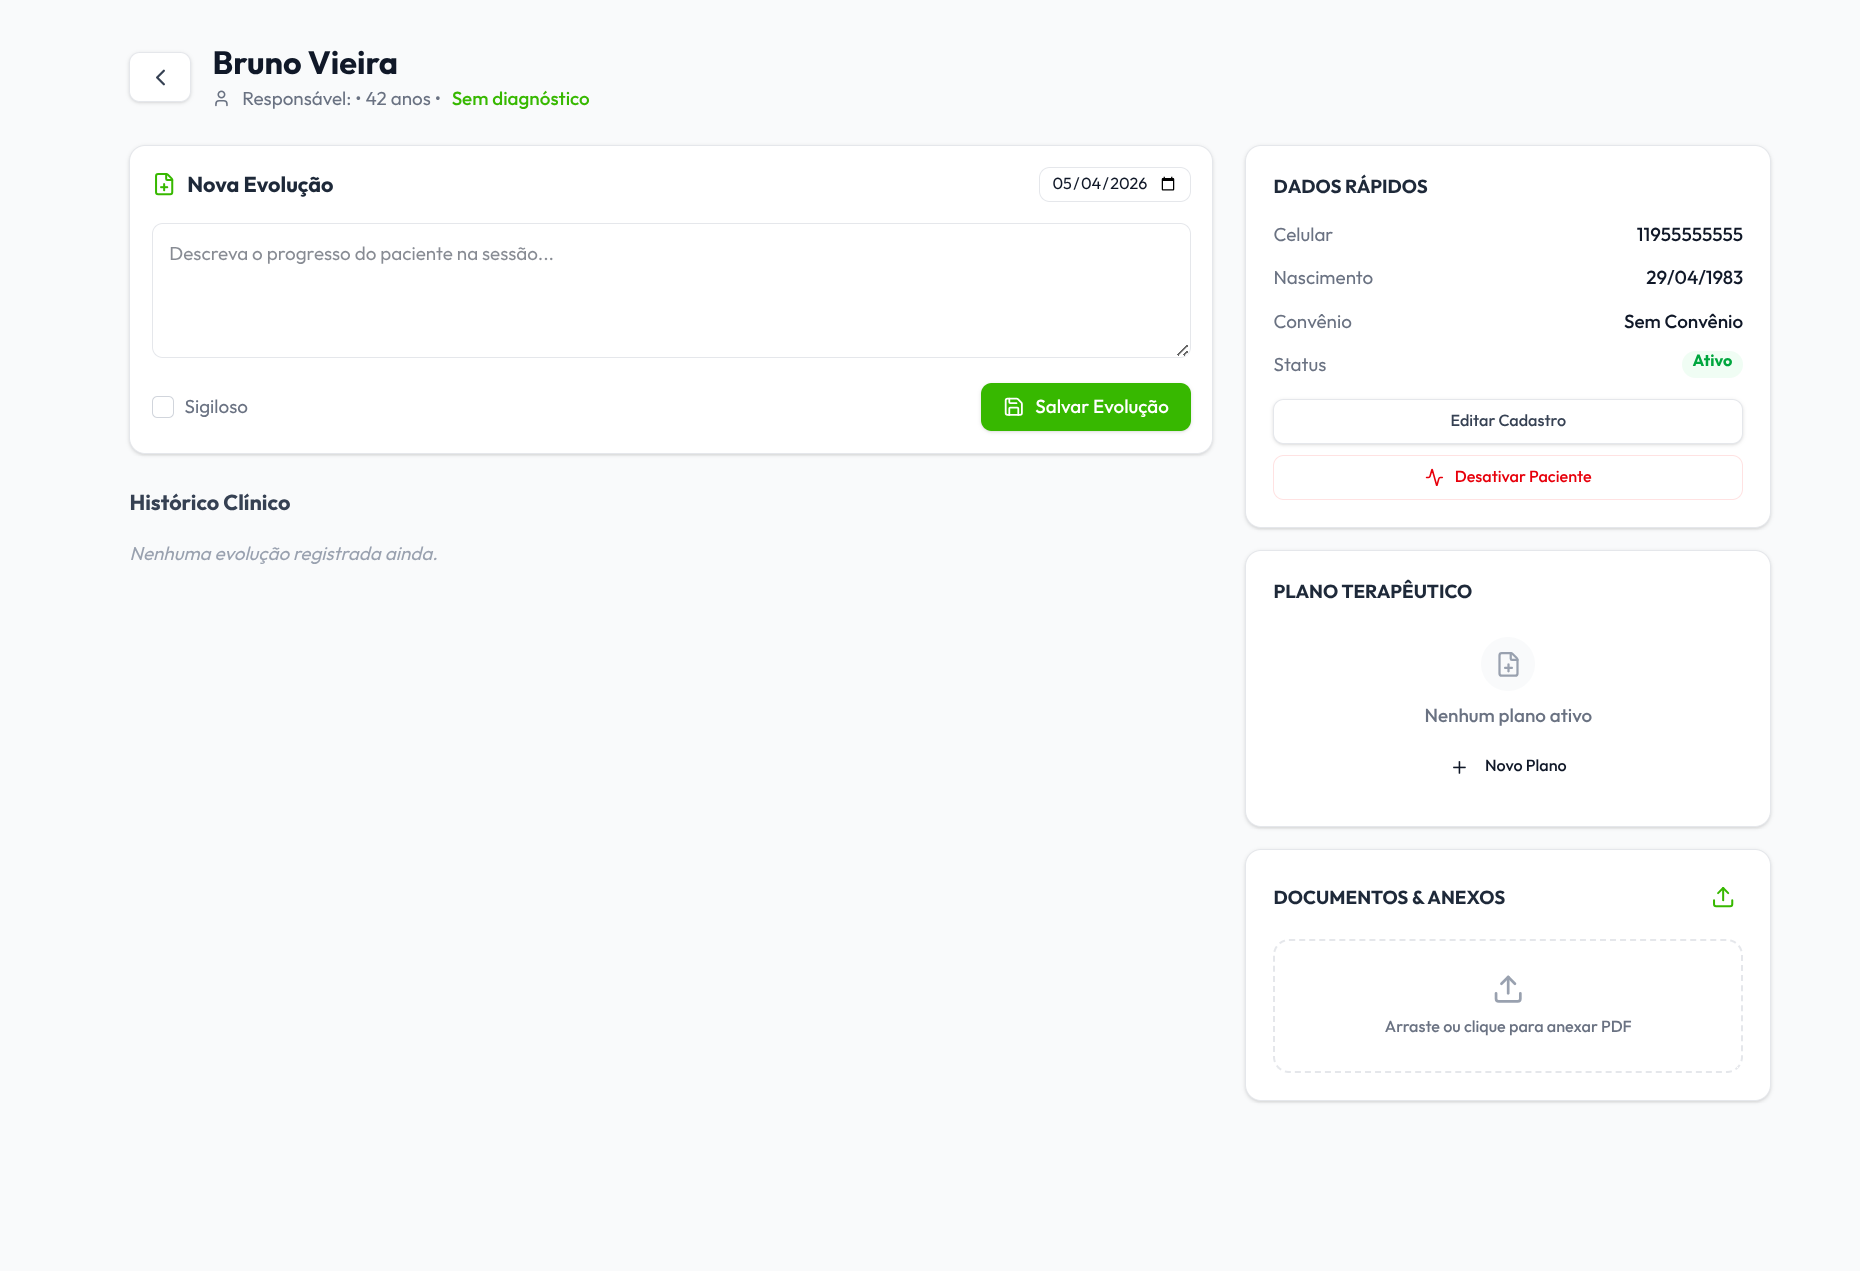Go back using the arrow button
1860x1271 pixels.
pyautogui.click(x=160, y=77)
